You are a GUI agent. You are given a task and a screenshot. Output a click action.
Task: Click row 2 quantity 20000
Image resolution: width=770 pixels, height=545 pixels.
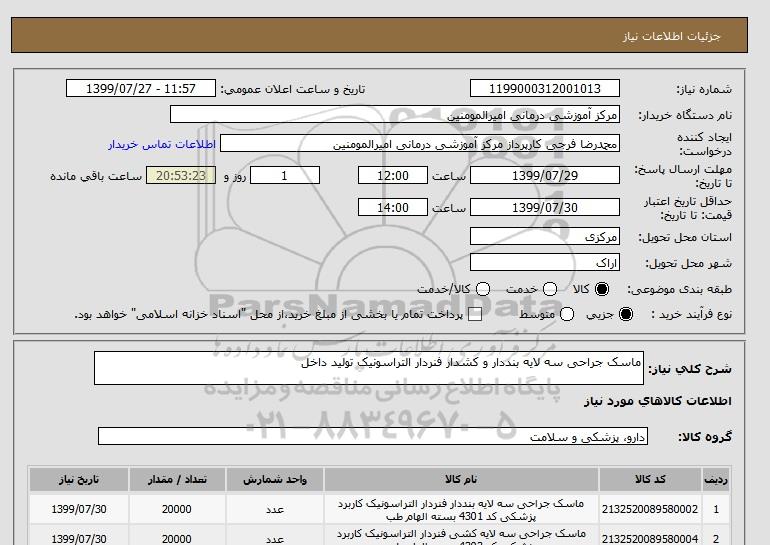(x=177, y=539)
